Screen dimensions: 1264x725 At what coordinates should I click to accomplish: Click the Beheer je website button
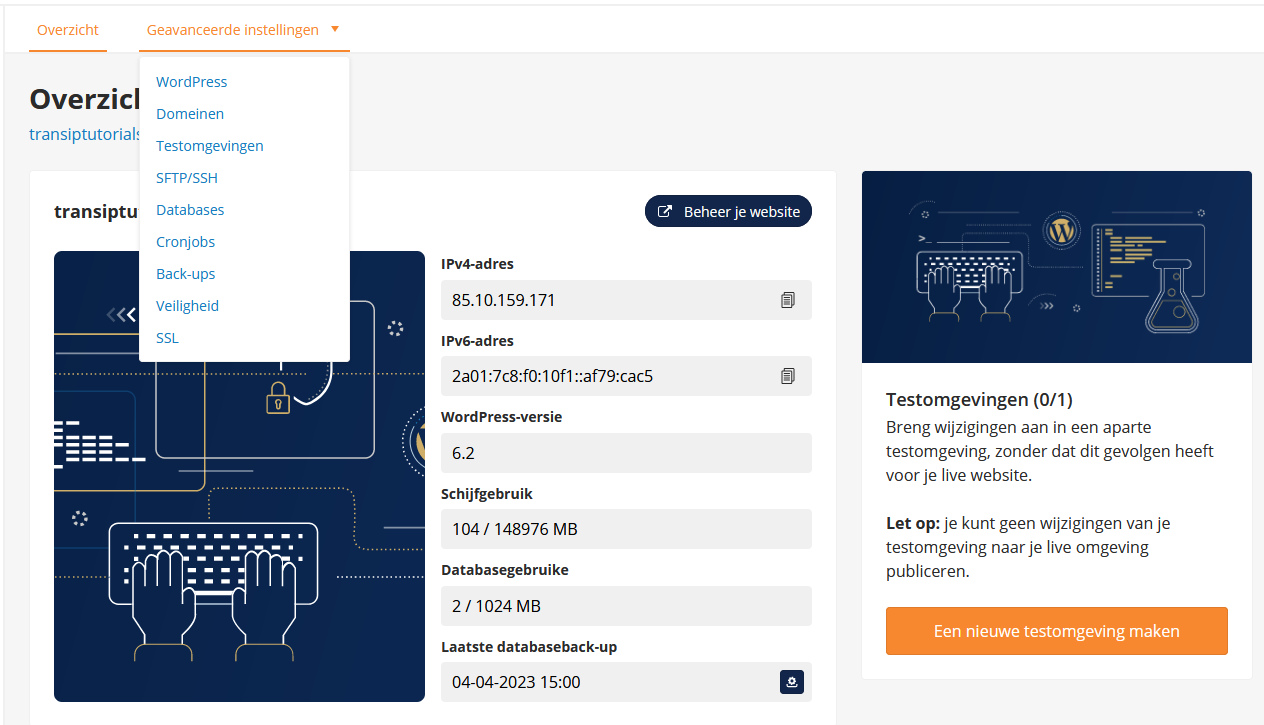[x=728, y=212]
